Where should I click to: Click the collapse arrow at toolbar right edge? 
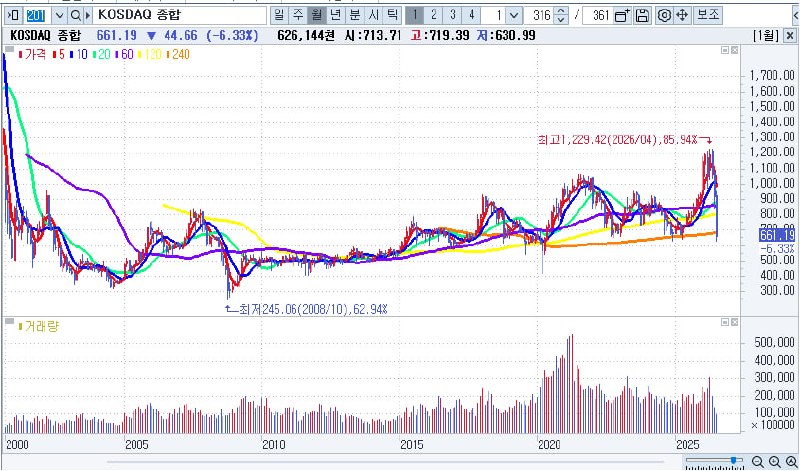click(x=796, y=16)
